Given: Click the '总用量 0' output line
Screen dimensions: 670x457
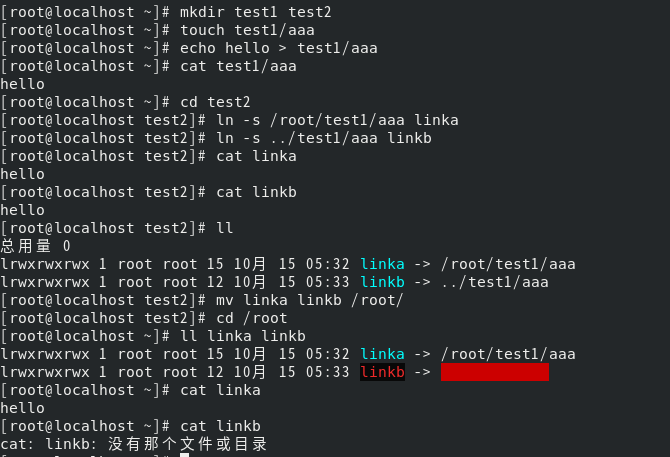Looking at the screenshot, I should pos(36,246).
